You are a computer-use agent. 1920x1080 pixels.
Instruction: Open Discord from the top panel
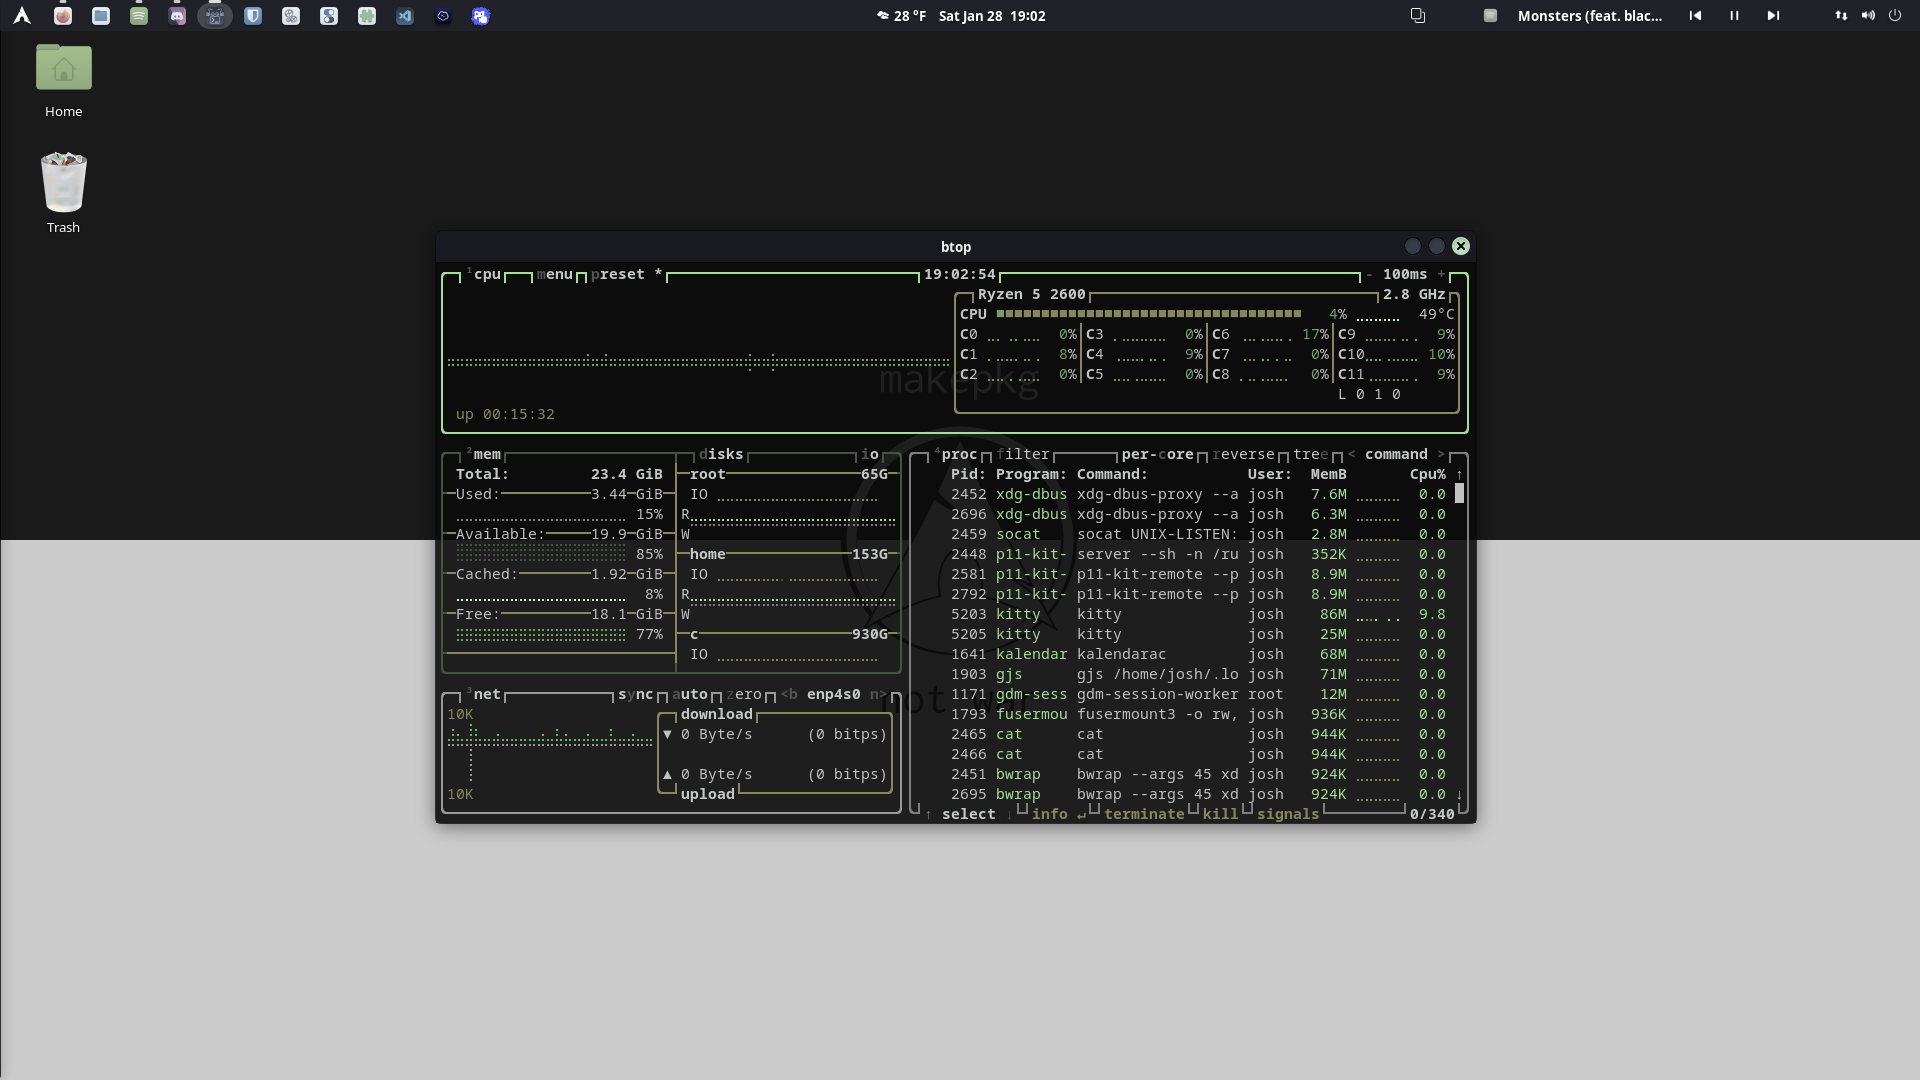click(x=177, y=16)
